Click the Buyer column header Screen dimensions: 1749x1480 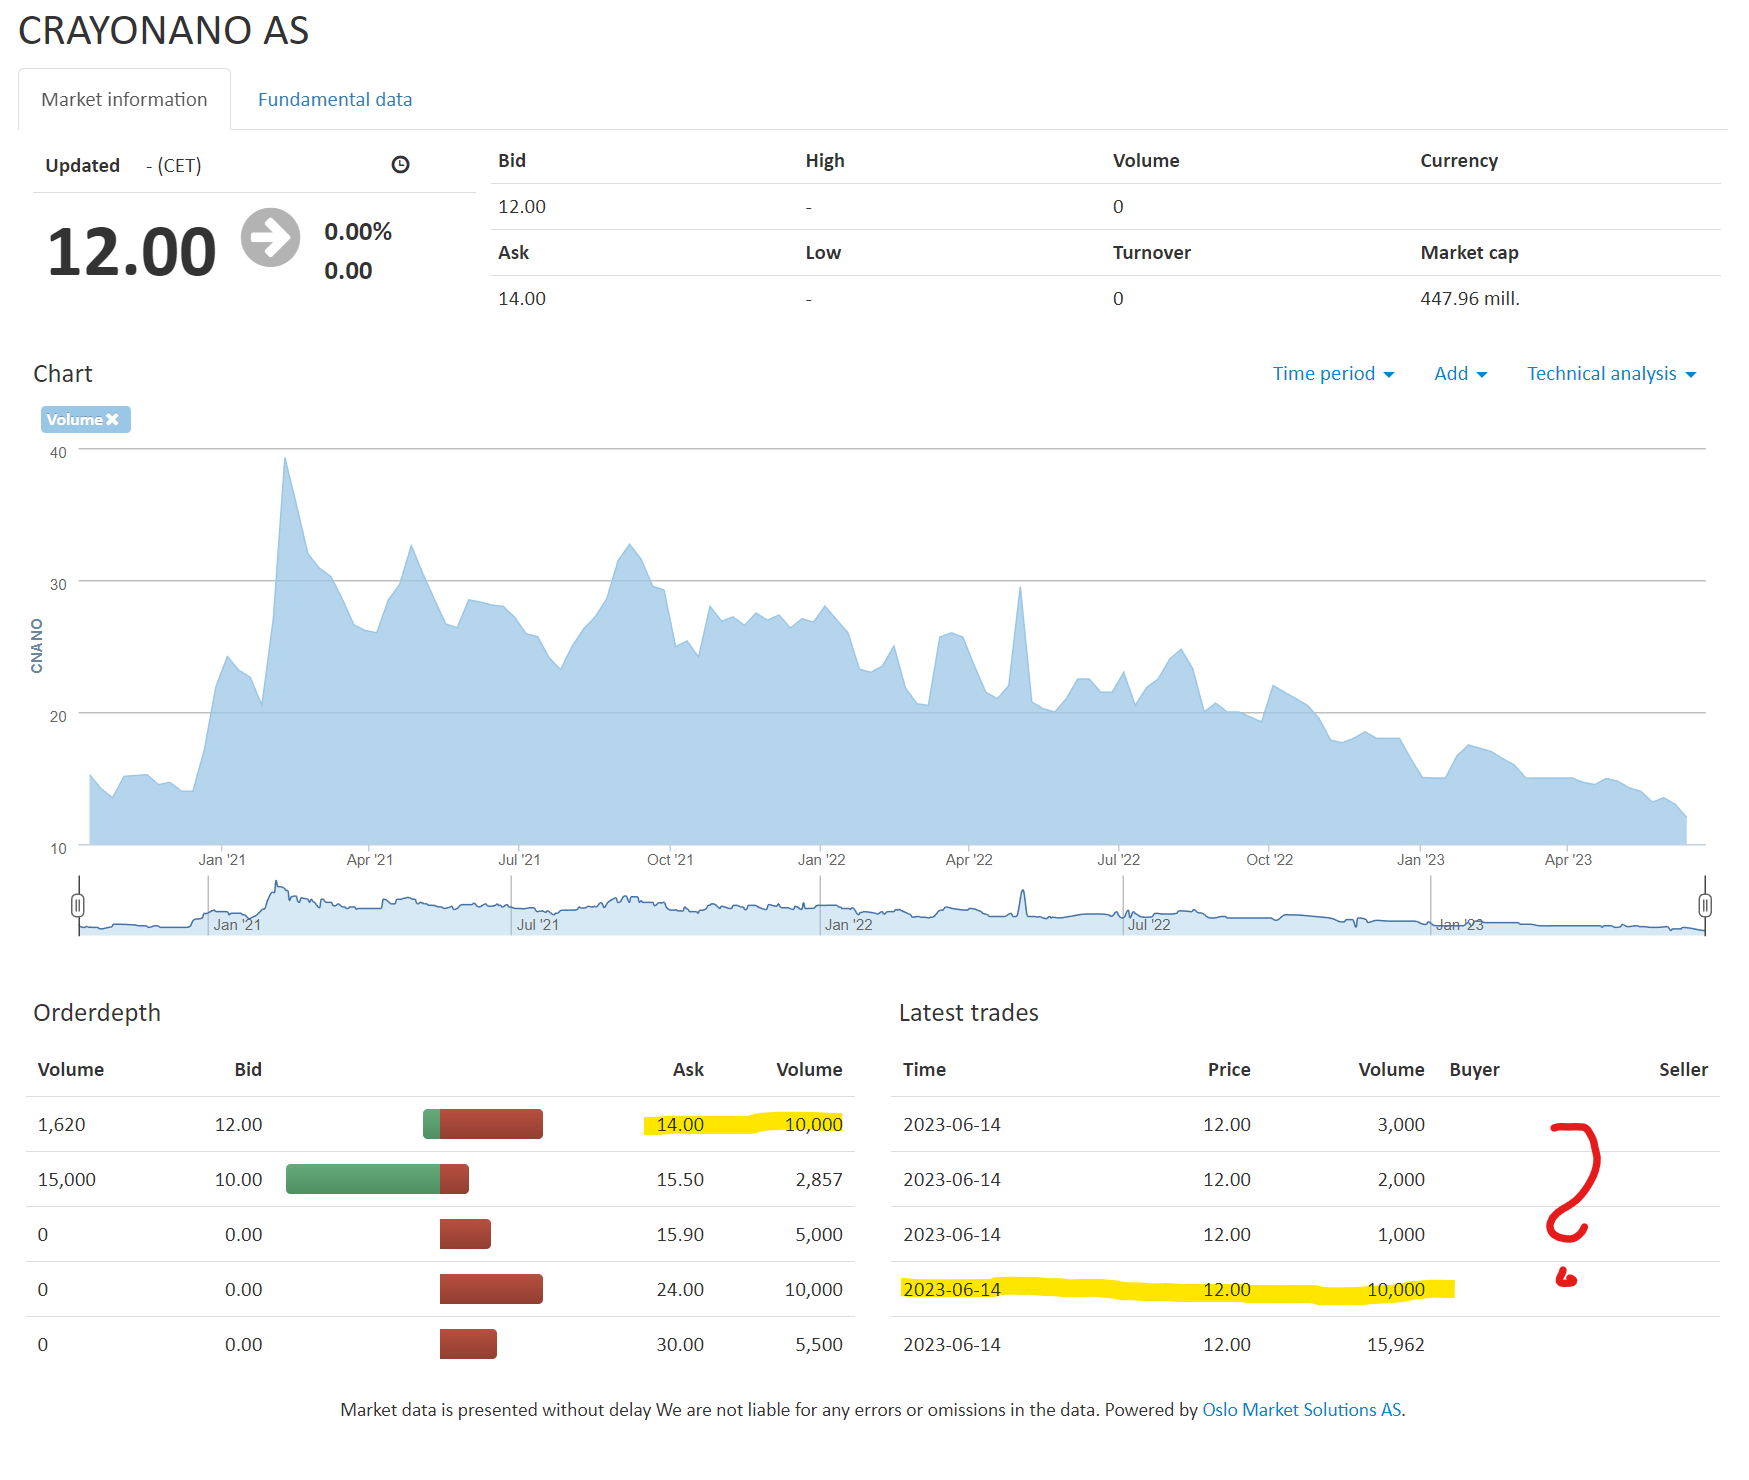1474,1069
